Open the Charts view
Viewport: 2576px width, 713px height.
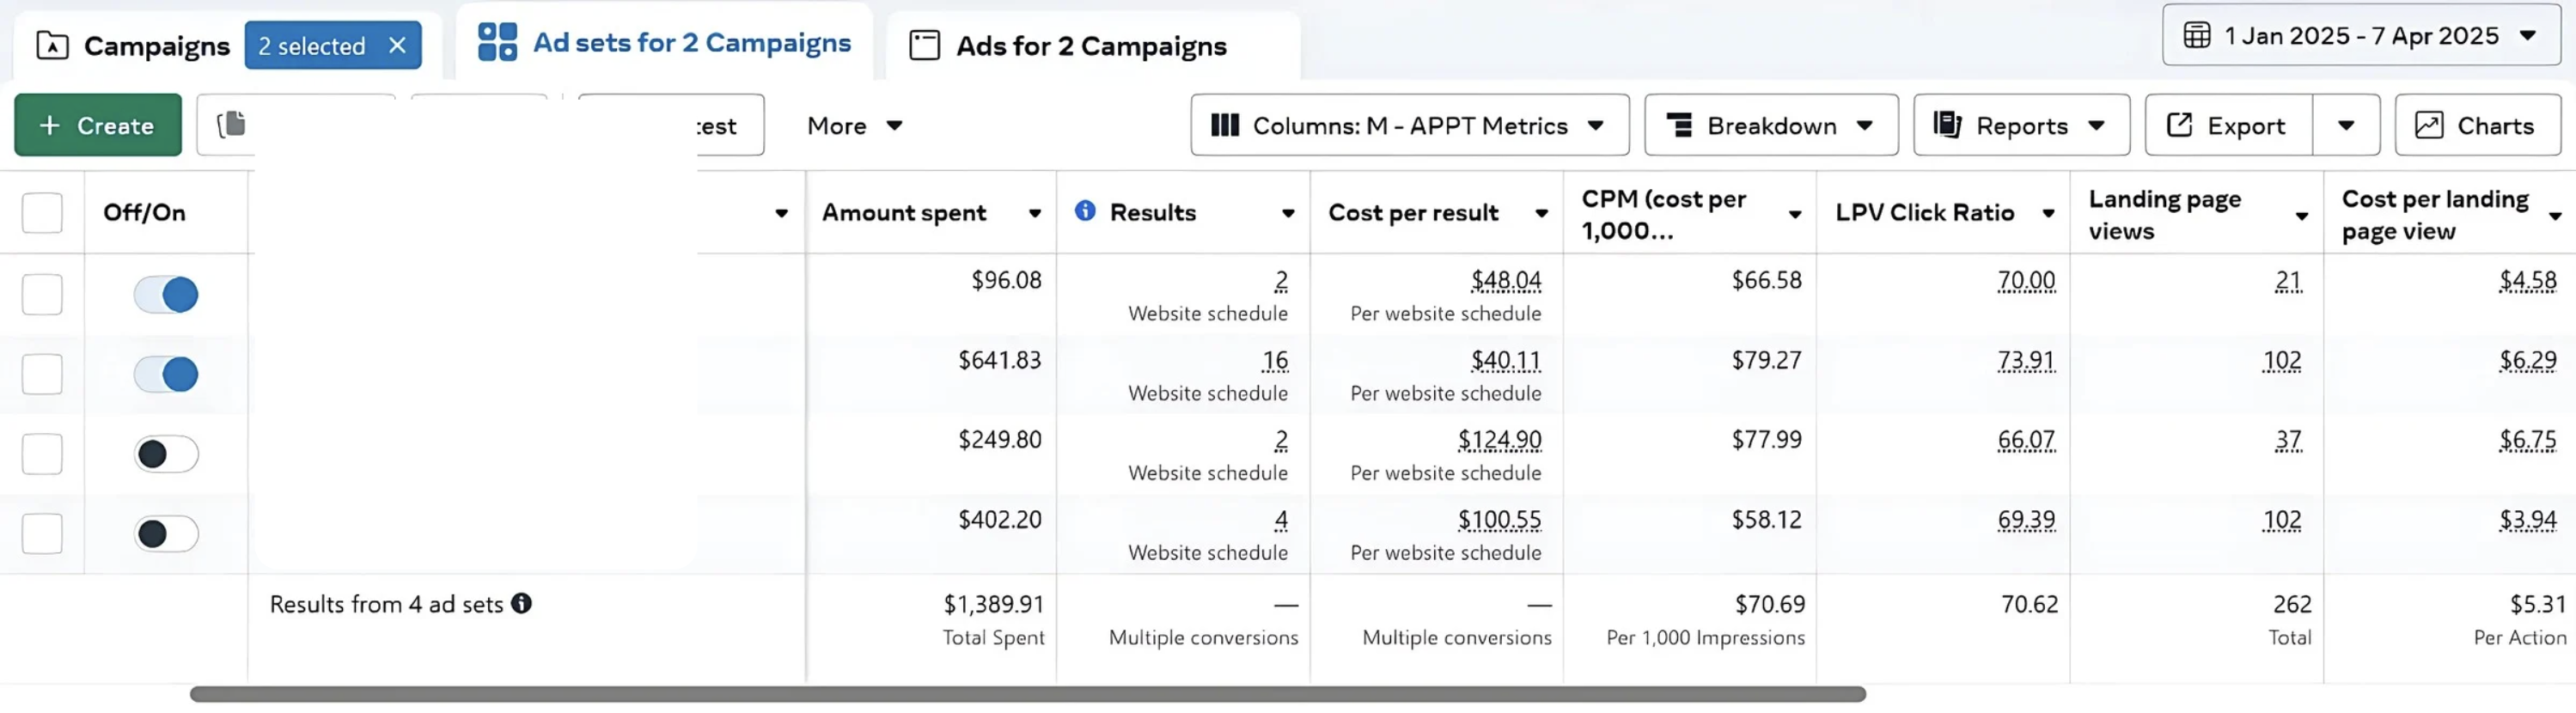(x=2477, y=125)
